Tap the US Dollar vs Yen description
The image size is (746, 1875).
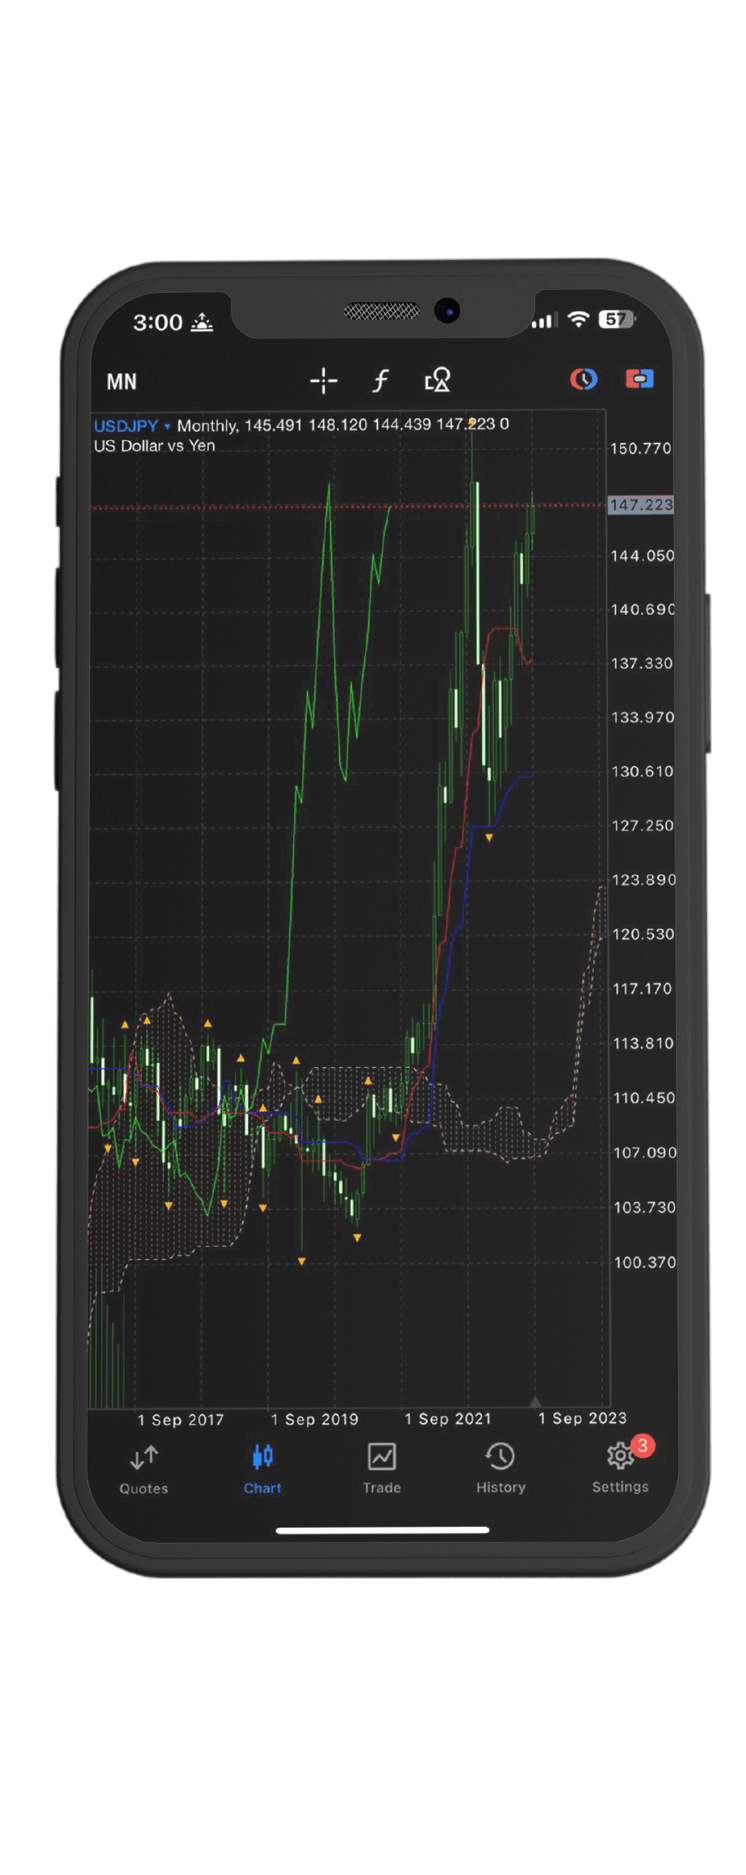(x=154, y=446)
